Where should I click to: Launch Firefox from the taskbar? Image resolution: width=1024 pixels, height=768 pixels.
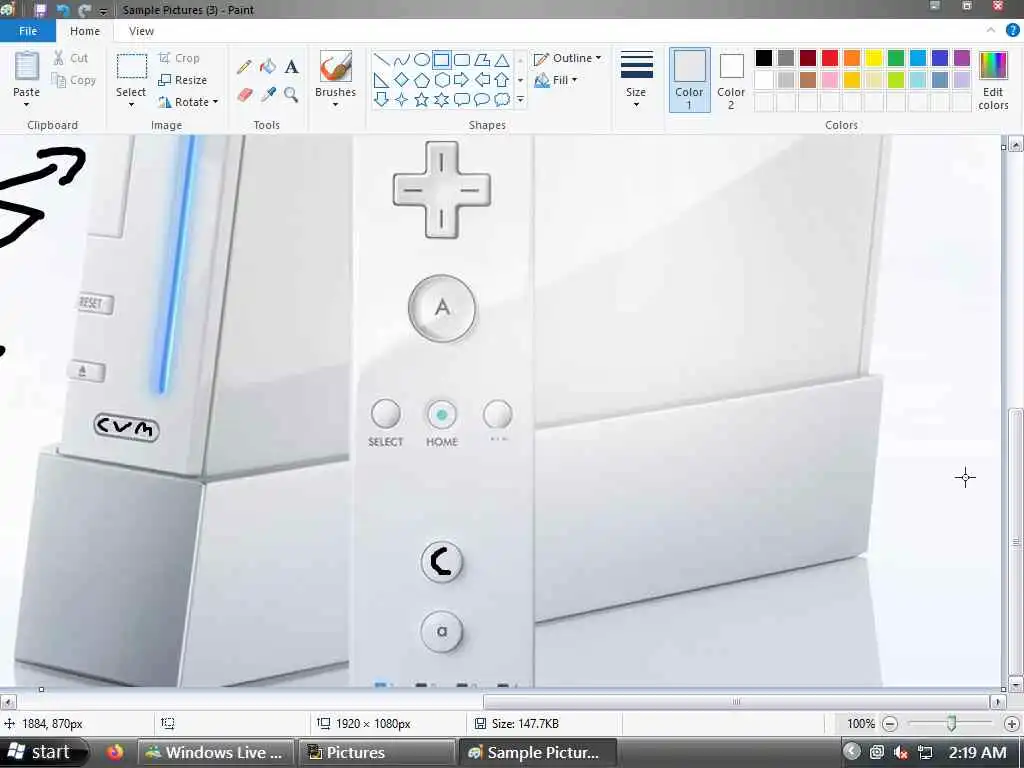[116, 752]
